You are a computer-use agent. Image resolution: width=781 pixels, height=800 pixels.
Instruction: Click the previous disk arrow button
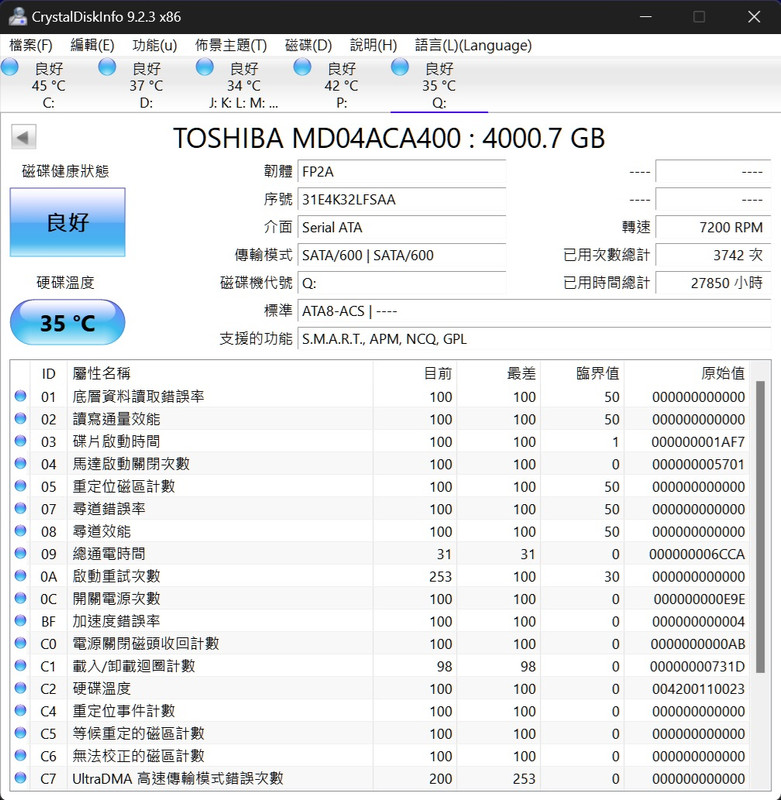(23, 137)
